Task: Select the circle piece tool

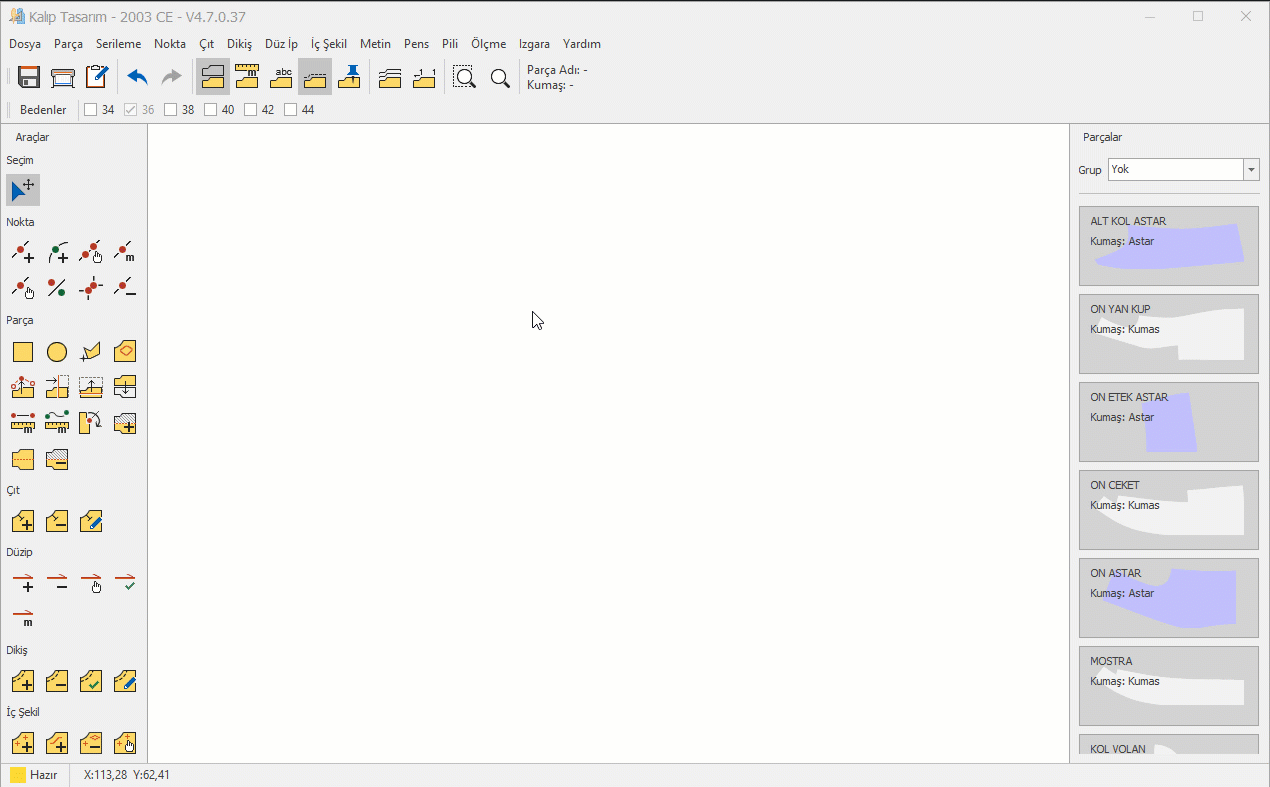Action: tap(57, 352)
